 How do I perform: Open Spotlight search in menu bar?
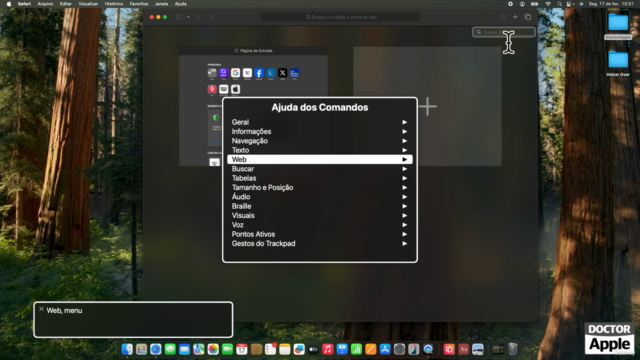tap(560, 4)
